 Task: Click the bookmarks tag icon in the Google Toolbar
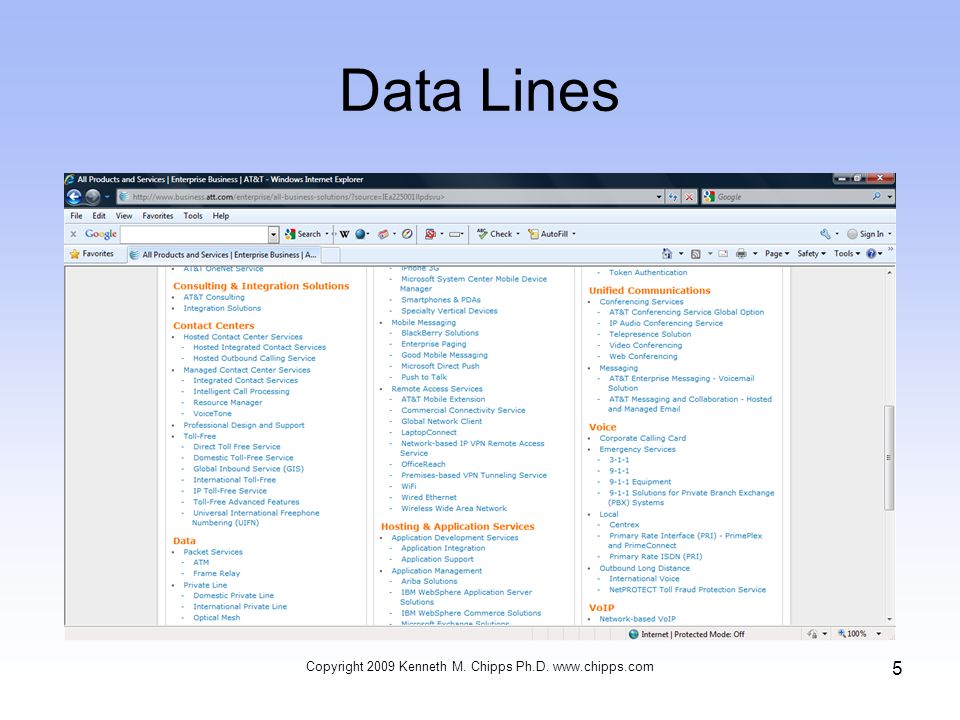(x=383, y=234)
